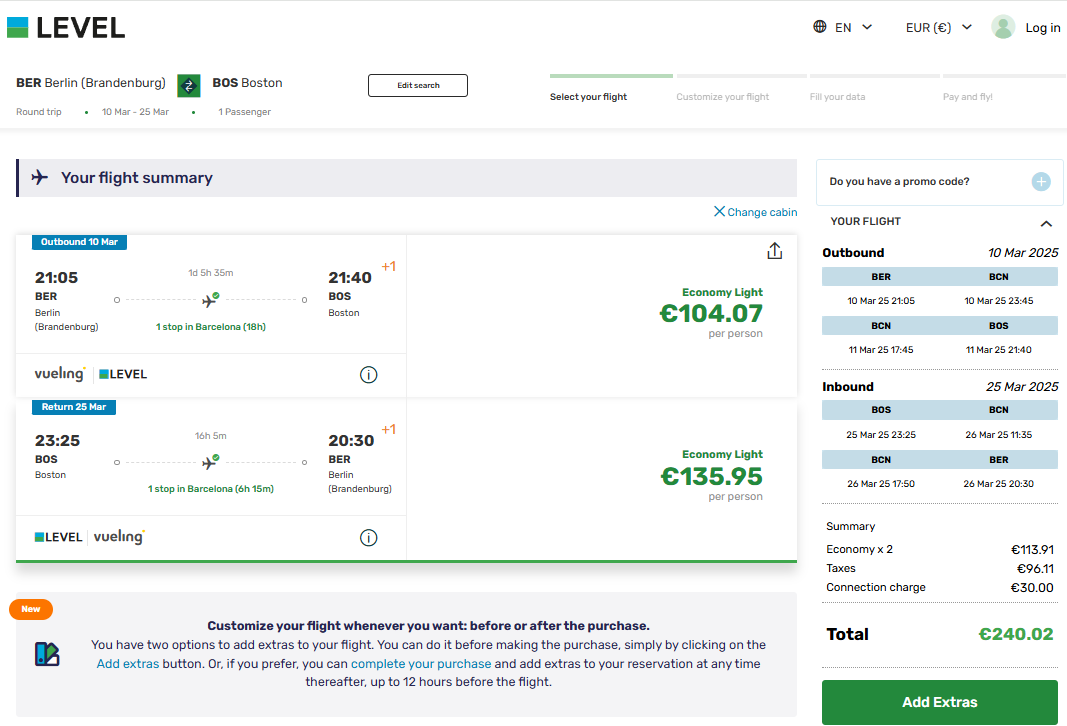Viewport: 1067px width, 726px height.
Task: Open outbound flight info circle icon
Action: pos(368,375)
